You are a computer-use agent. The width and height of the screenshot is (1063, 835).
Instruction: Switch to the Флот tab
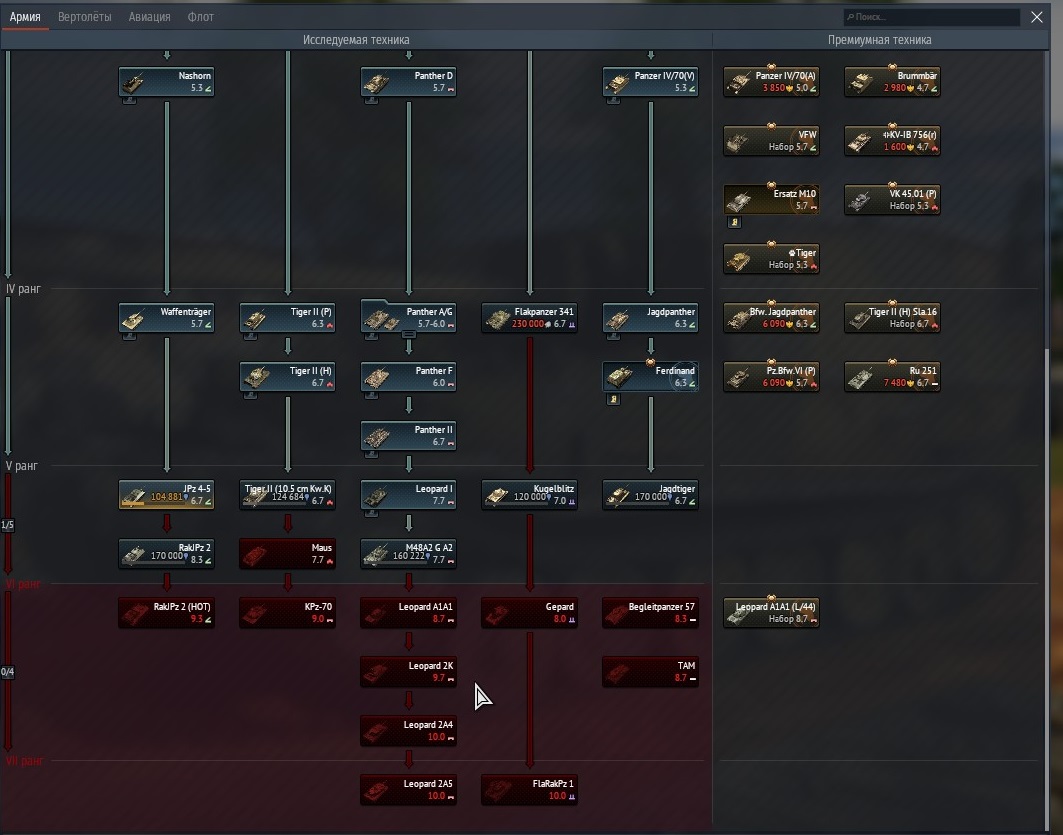[x=201, y=17]
